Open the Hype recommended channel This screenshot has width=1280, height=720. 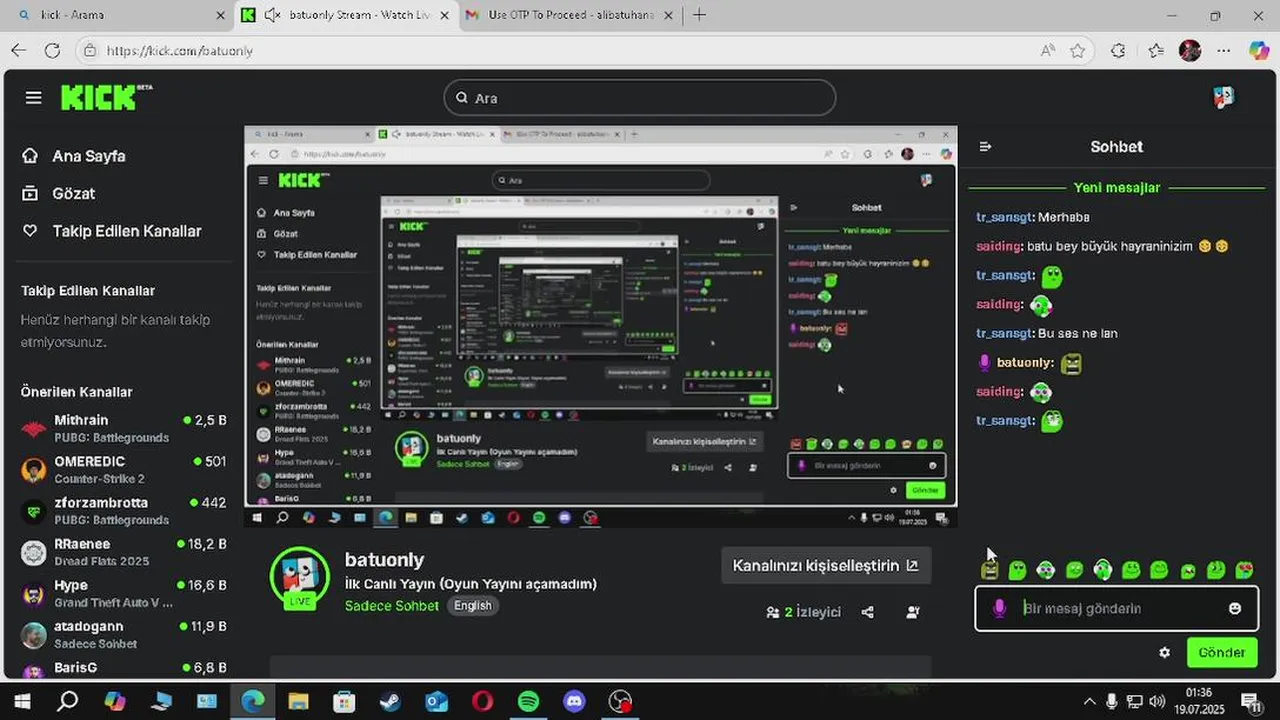tap(123, 593)
